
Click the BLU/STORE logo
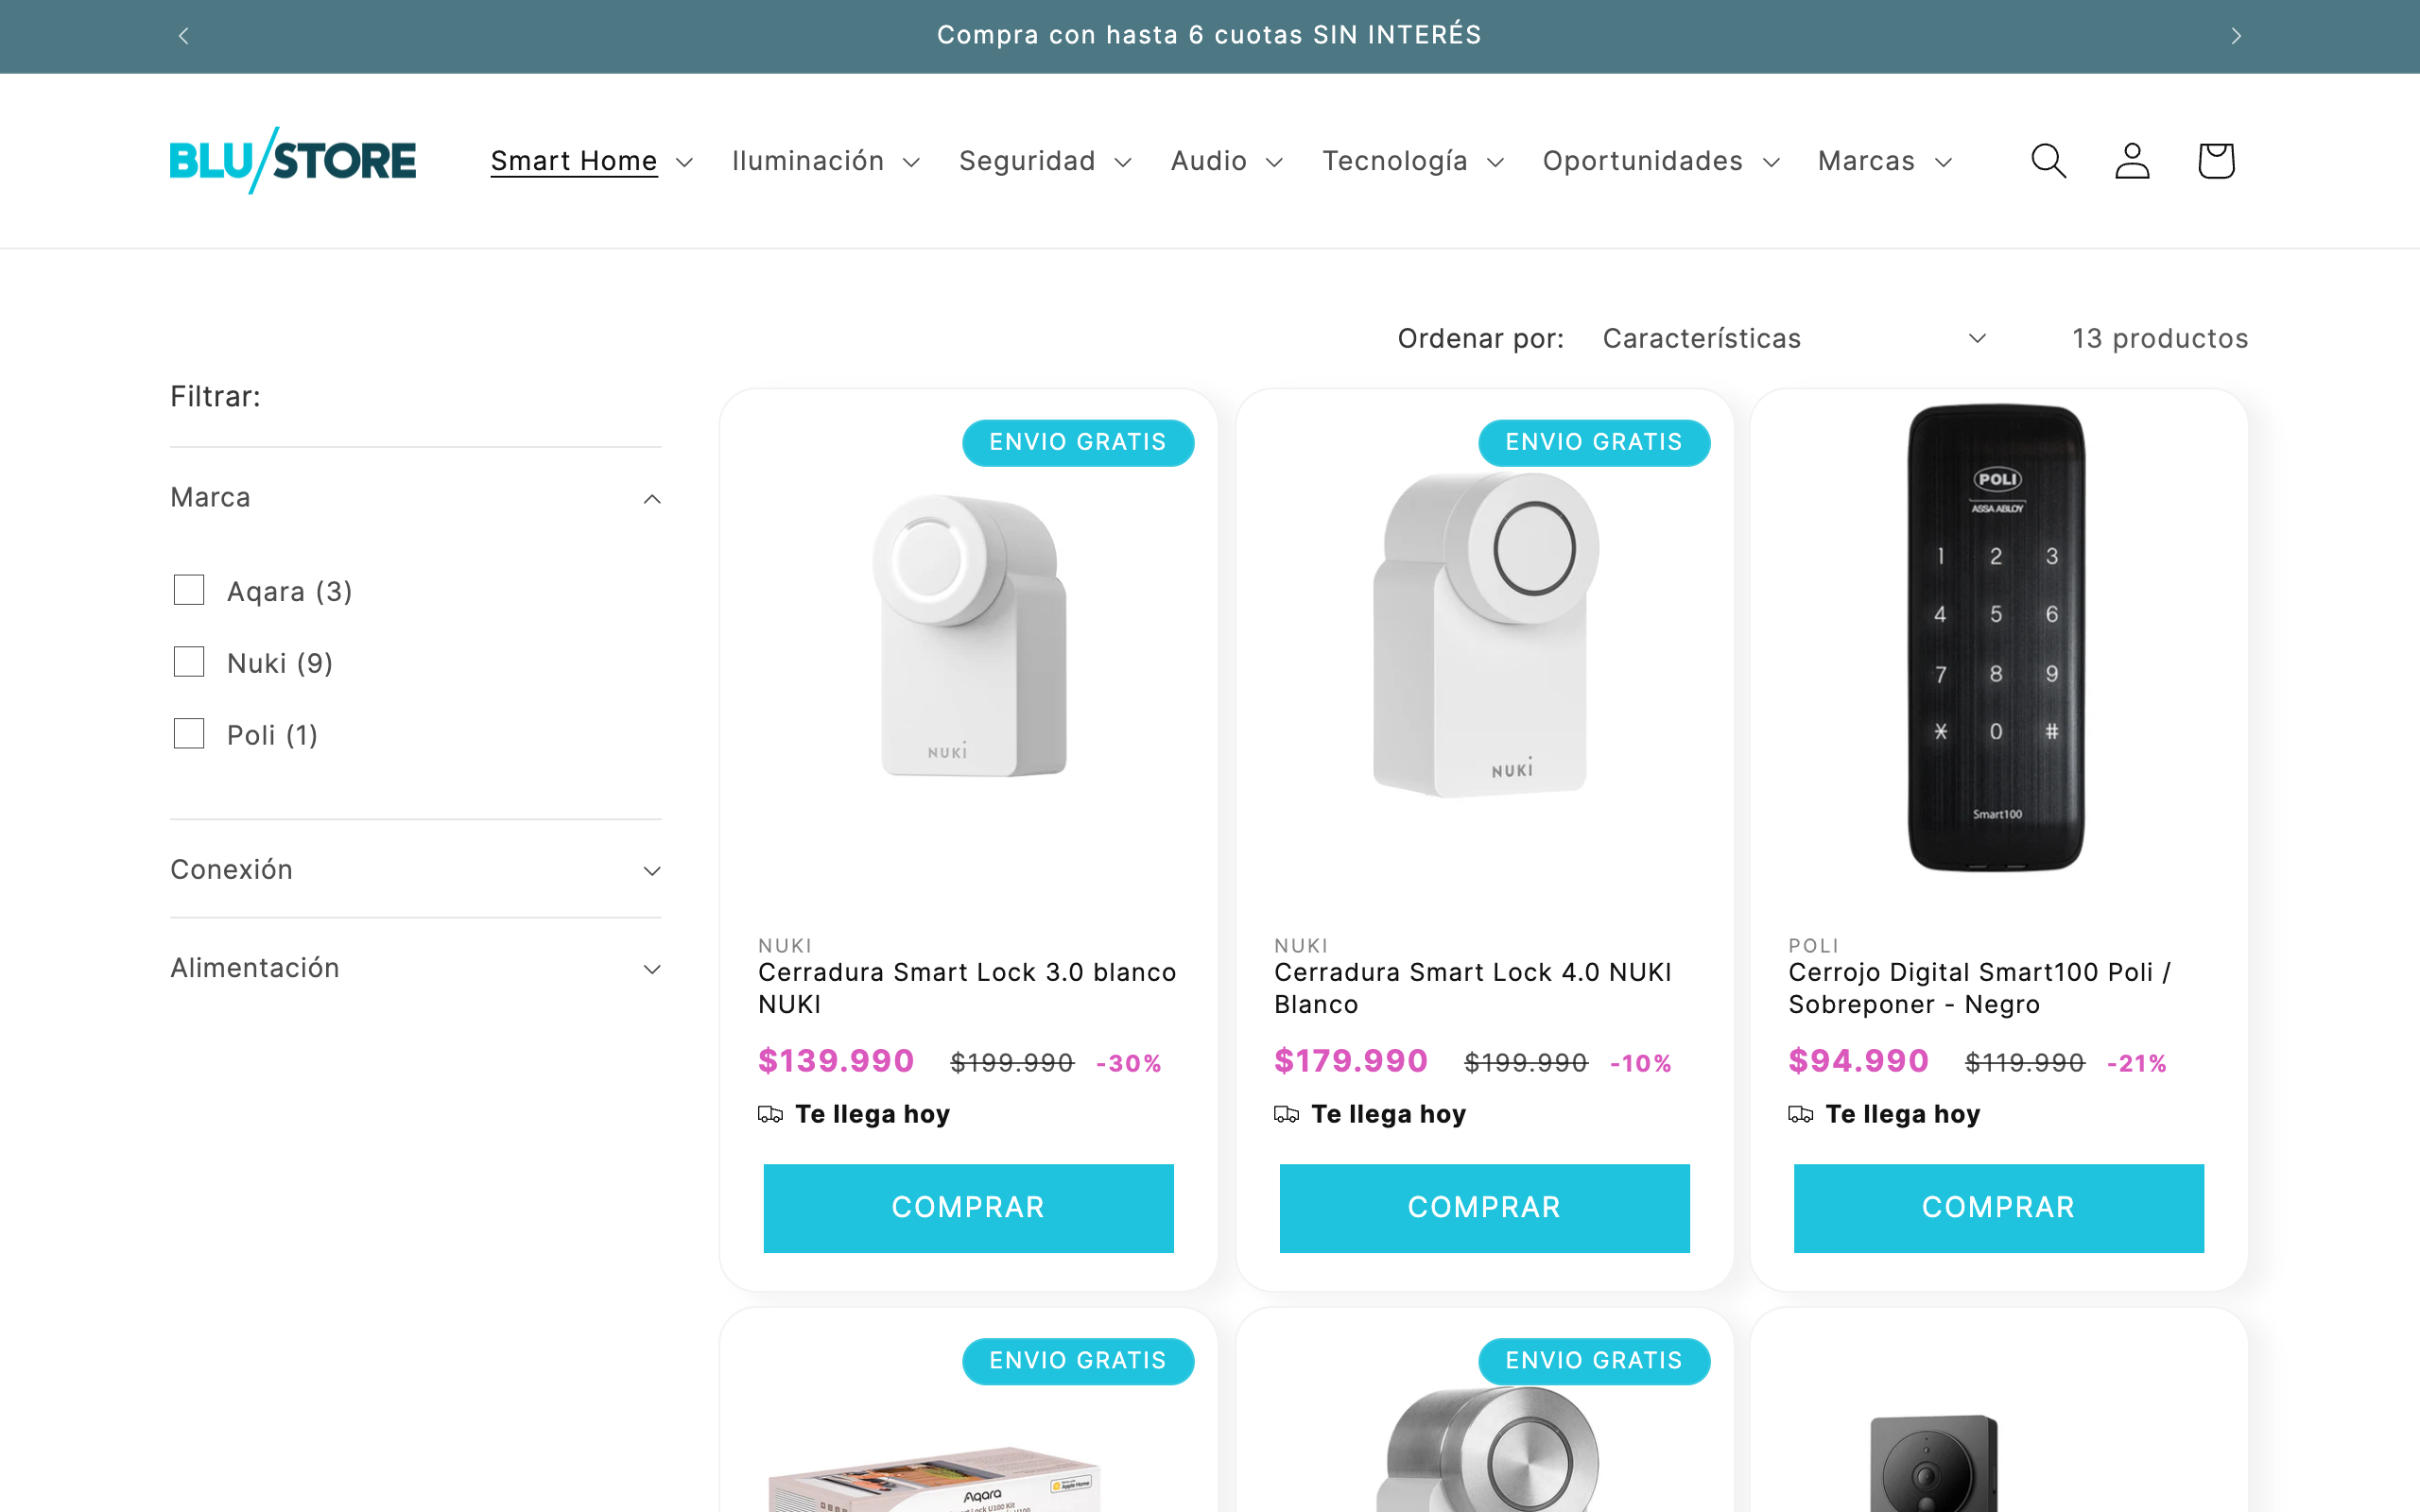click(292, 160)
